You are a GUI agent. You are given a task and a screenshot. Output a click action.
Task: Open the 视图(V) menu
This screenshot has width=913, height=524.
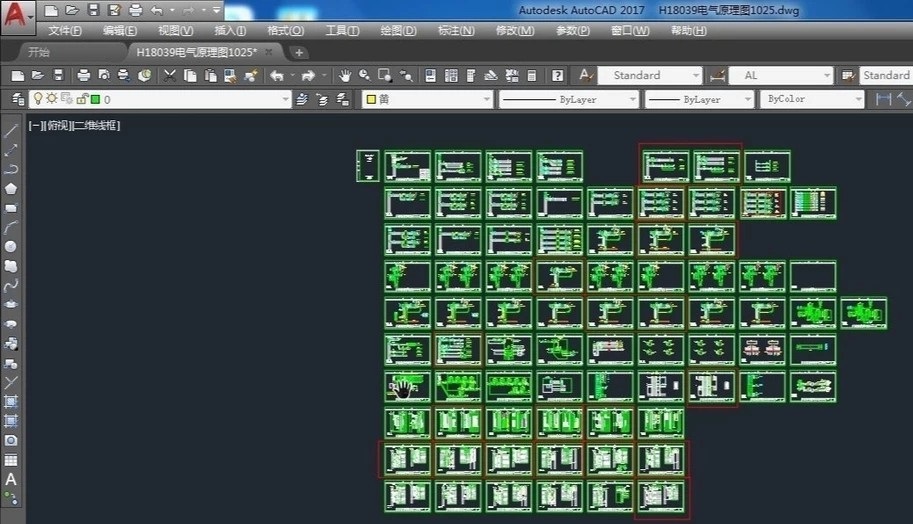(176, 31)
